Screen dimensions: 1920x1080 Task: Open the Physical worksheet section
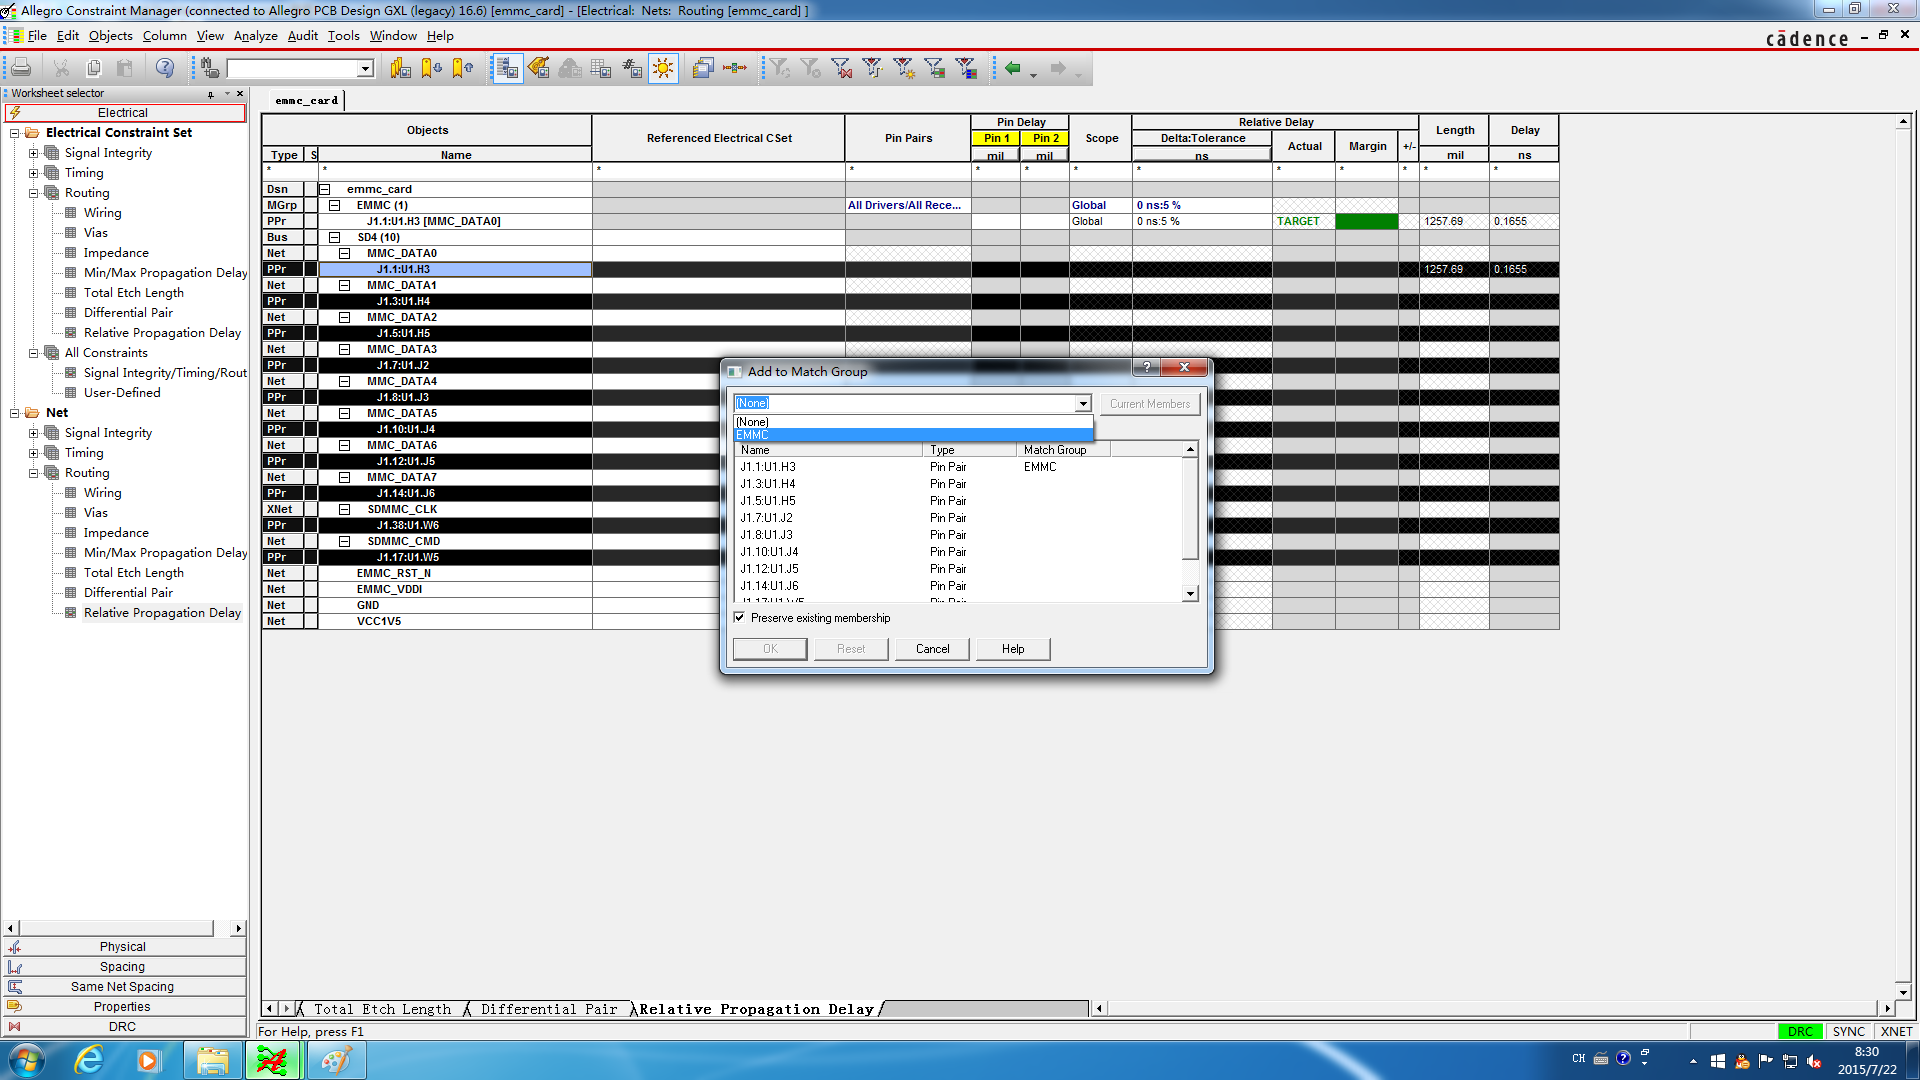[x=124, y=947]
